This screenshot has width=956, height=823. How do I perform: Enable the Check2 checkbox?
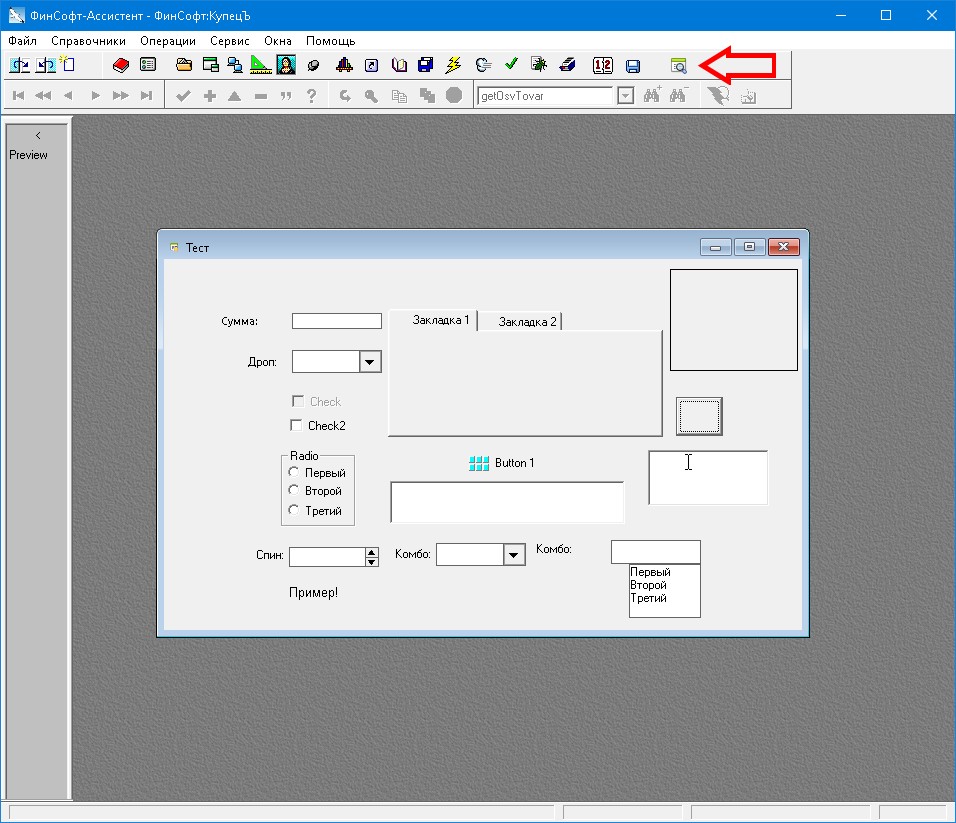point(296,425)
